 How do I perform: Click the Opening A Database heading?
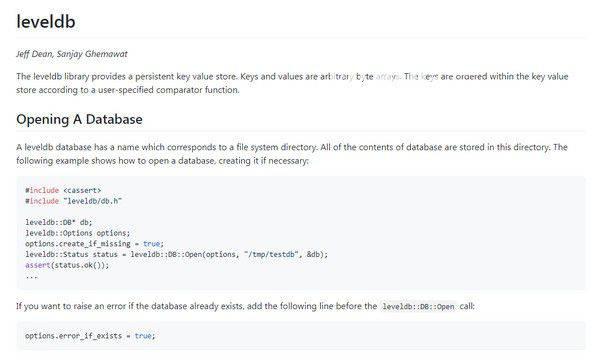click(79, 119)
